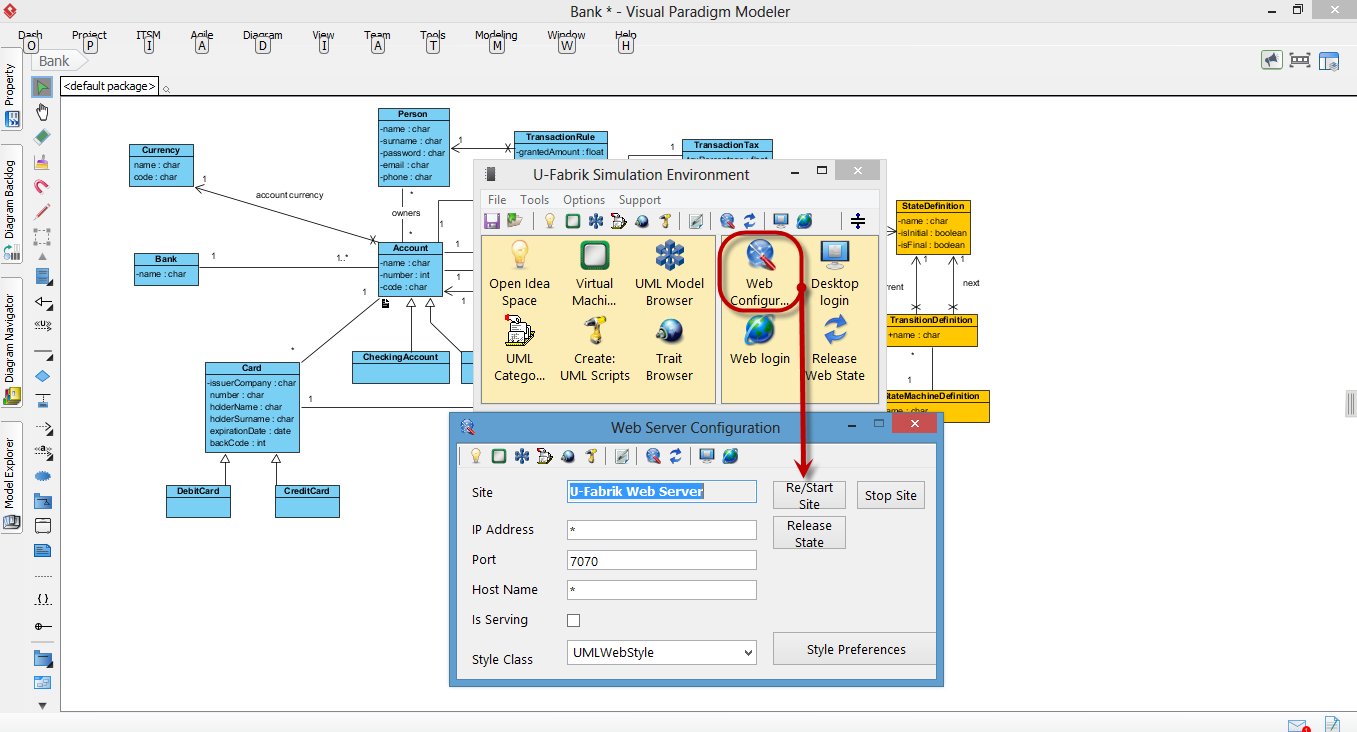Click split-arrows icon at U-Fabrik toolbar end

(858, 221)
